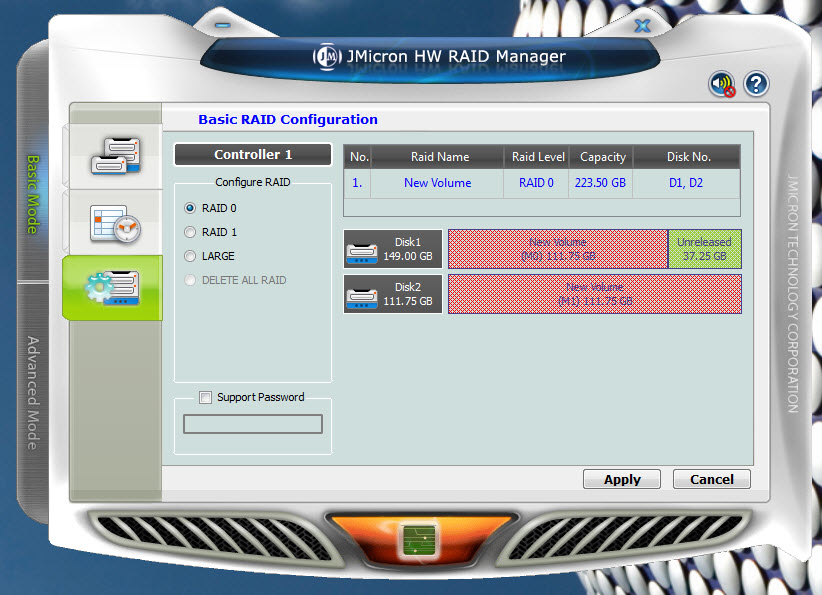Switch to Advanced Mode tab
The image size is (822, 595).
pos(33,393)
